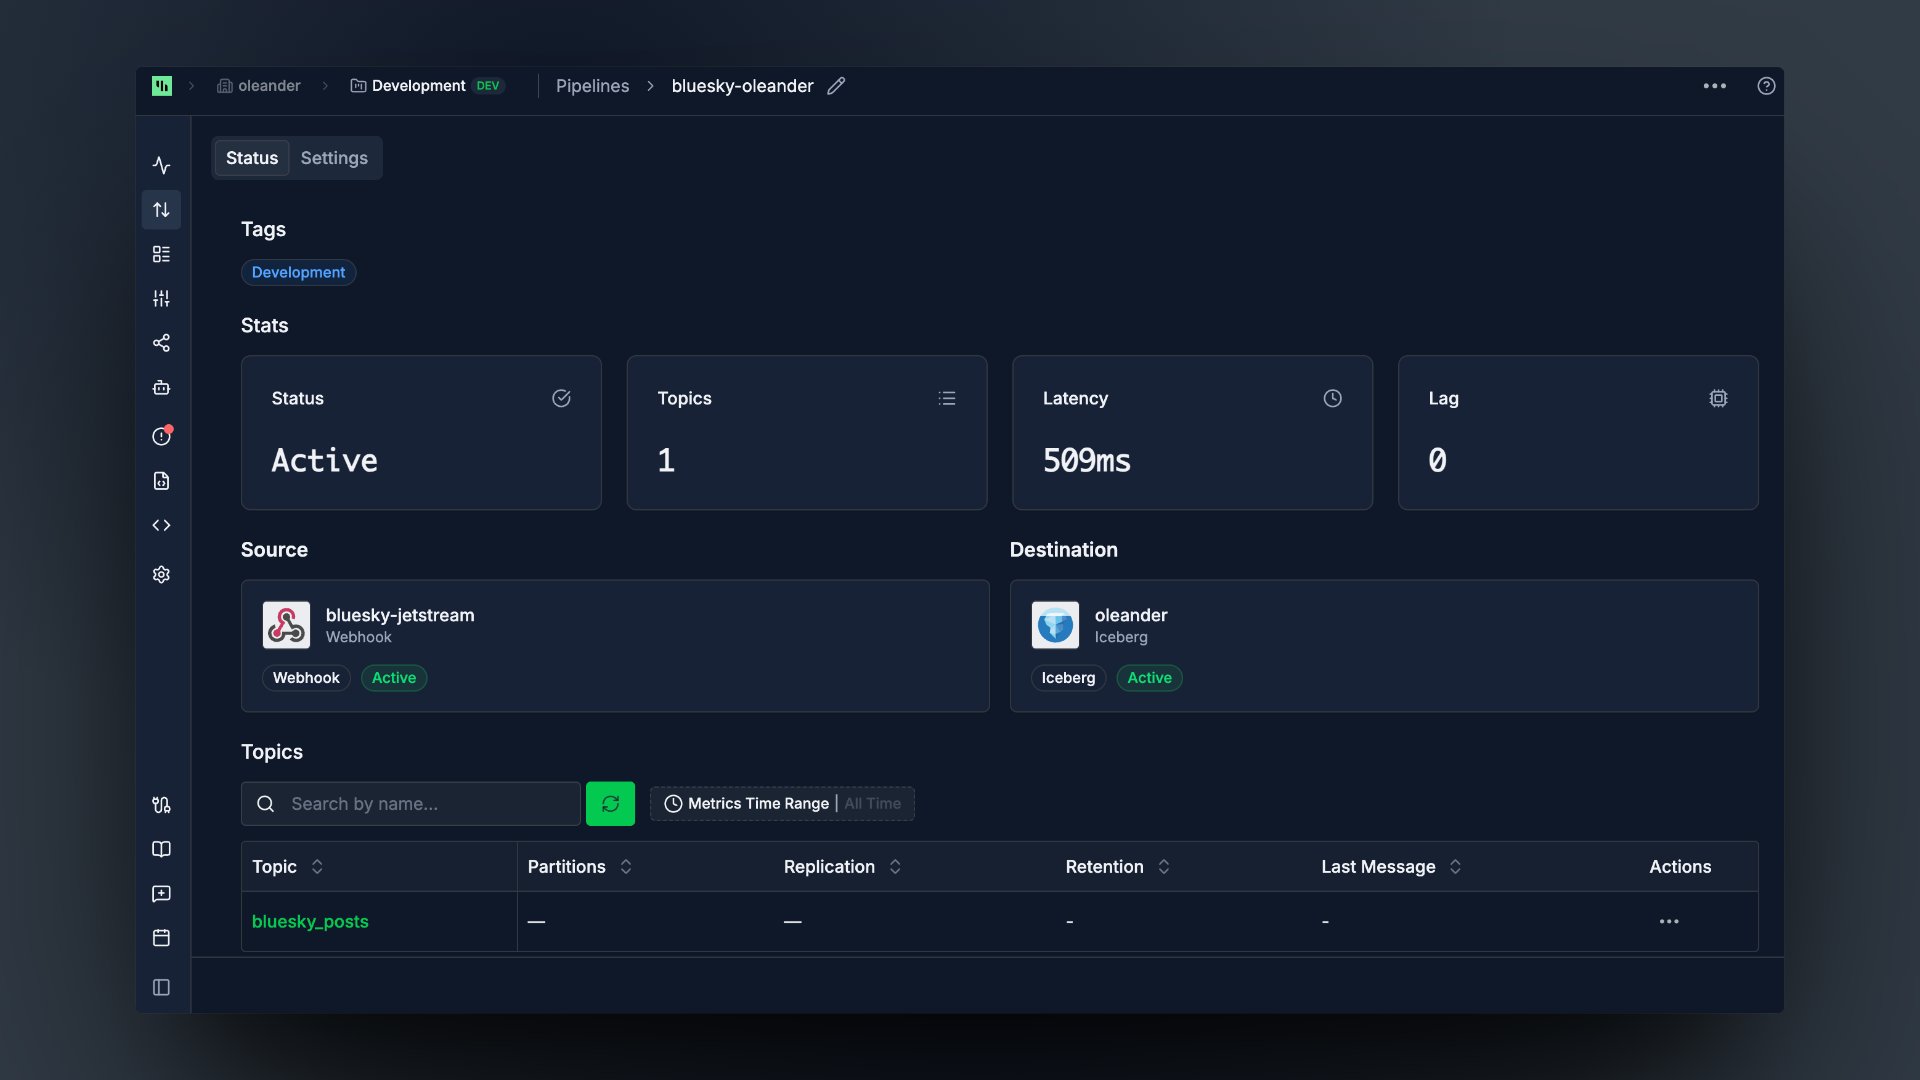The image size is (1920, 1080).
Task: Open the help question mark icon
Action: [x=1766, y=86]
